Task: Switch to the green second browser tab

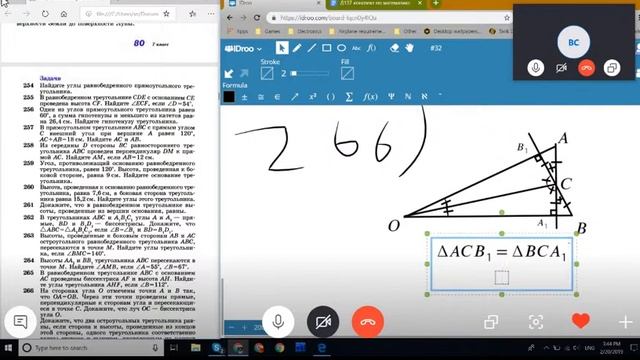Action: [376, 4]
